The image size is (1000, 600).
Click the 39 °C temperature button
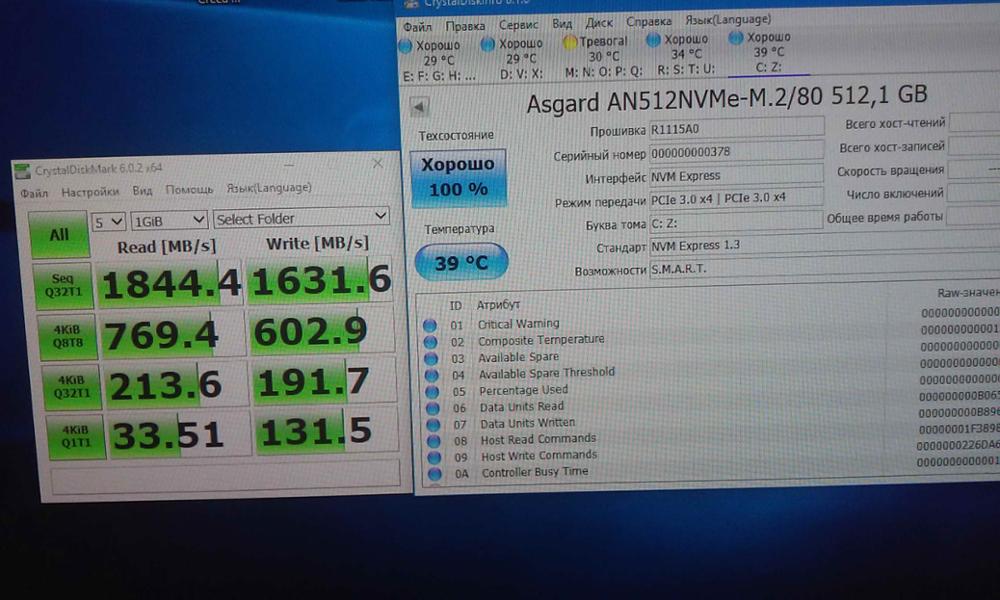[462, 262]
